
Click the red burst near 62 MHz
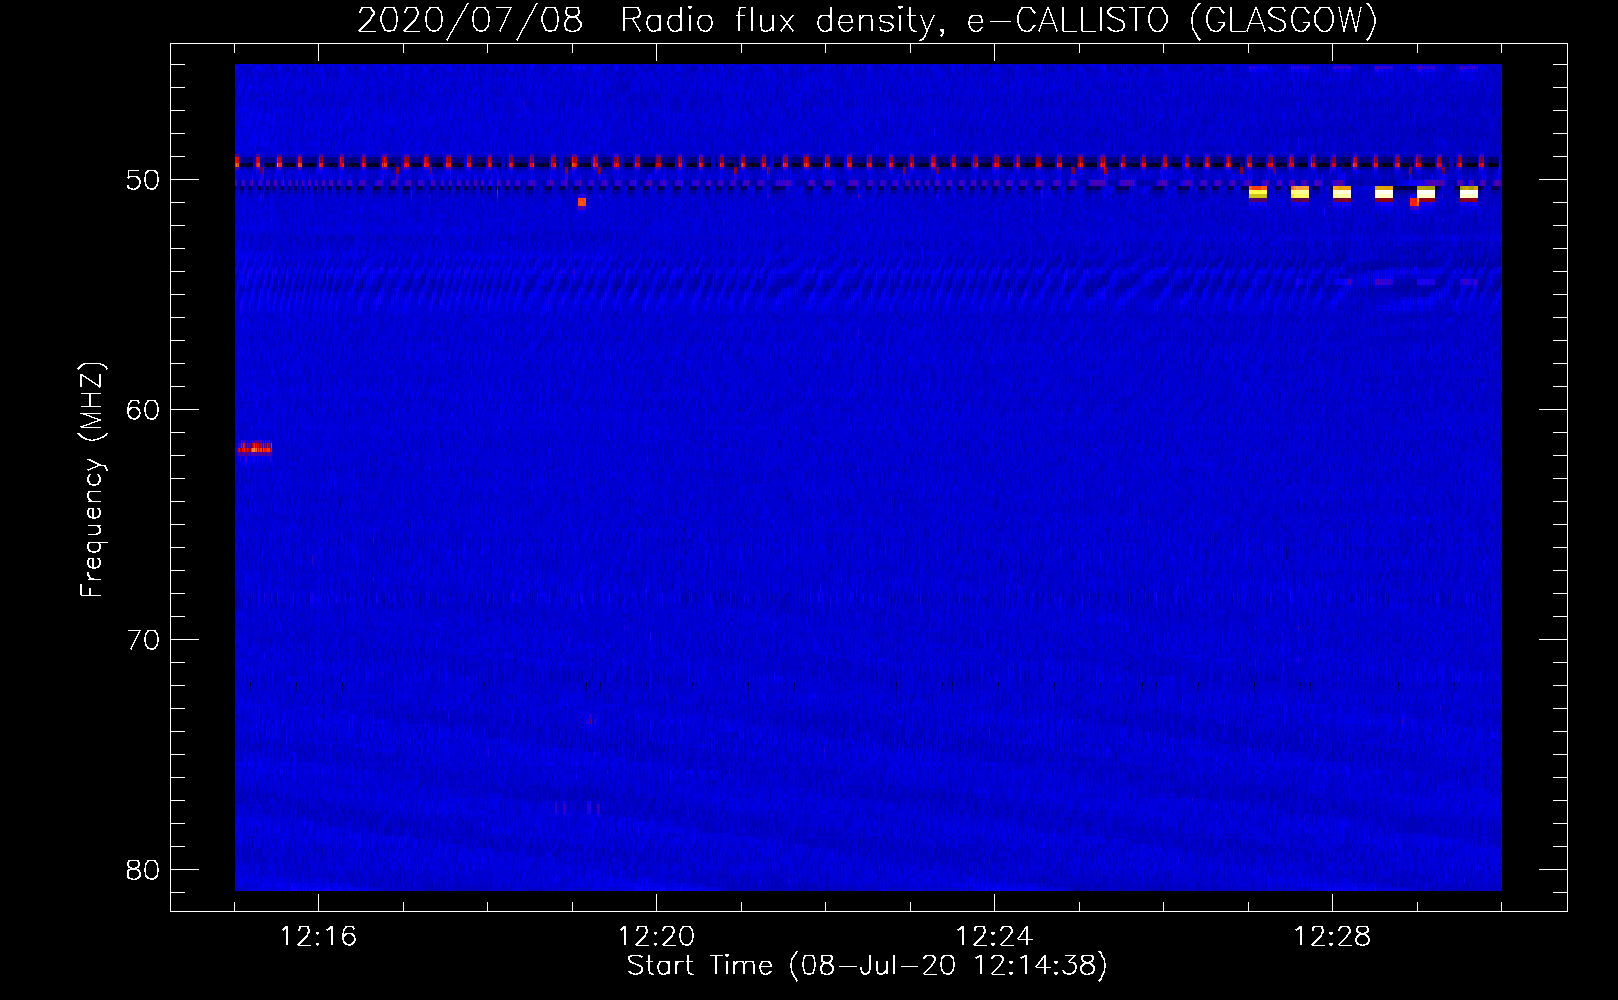(254, 448)
